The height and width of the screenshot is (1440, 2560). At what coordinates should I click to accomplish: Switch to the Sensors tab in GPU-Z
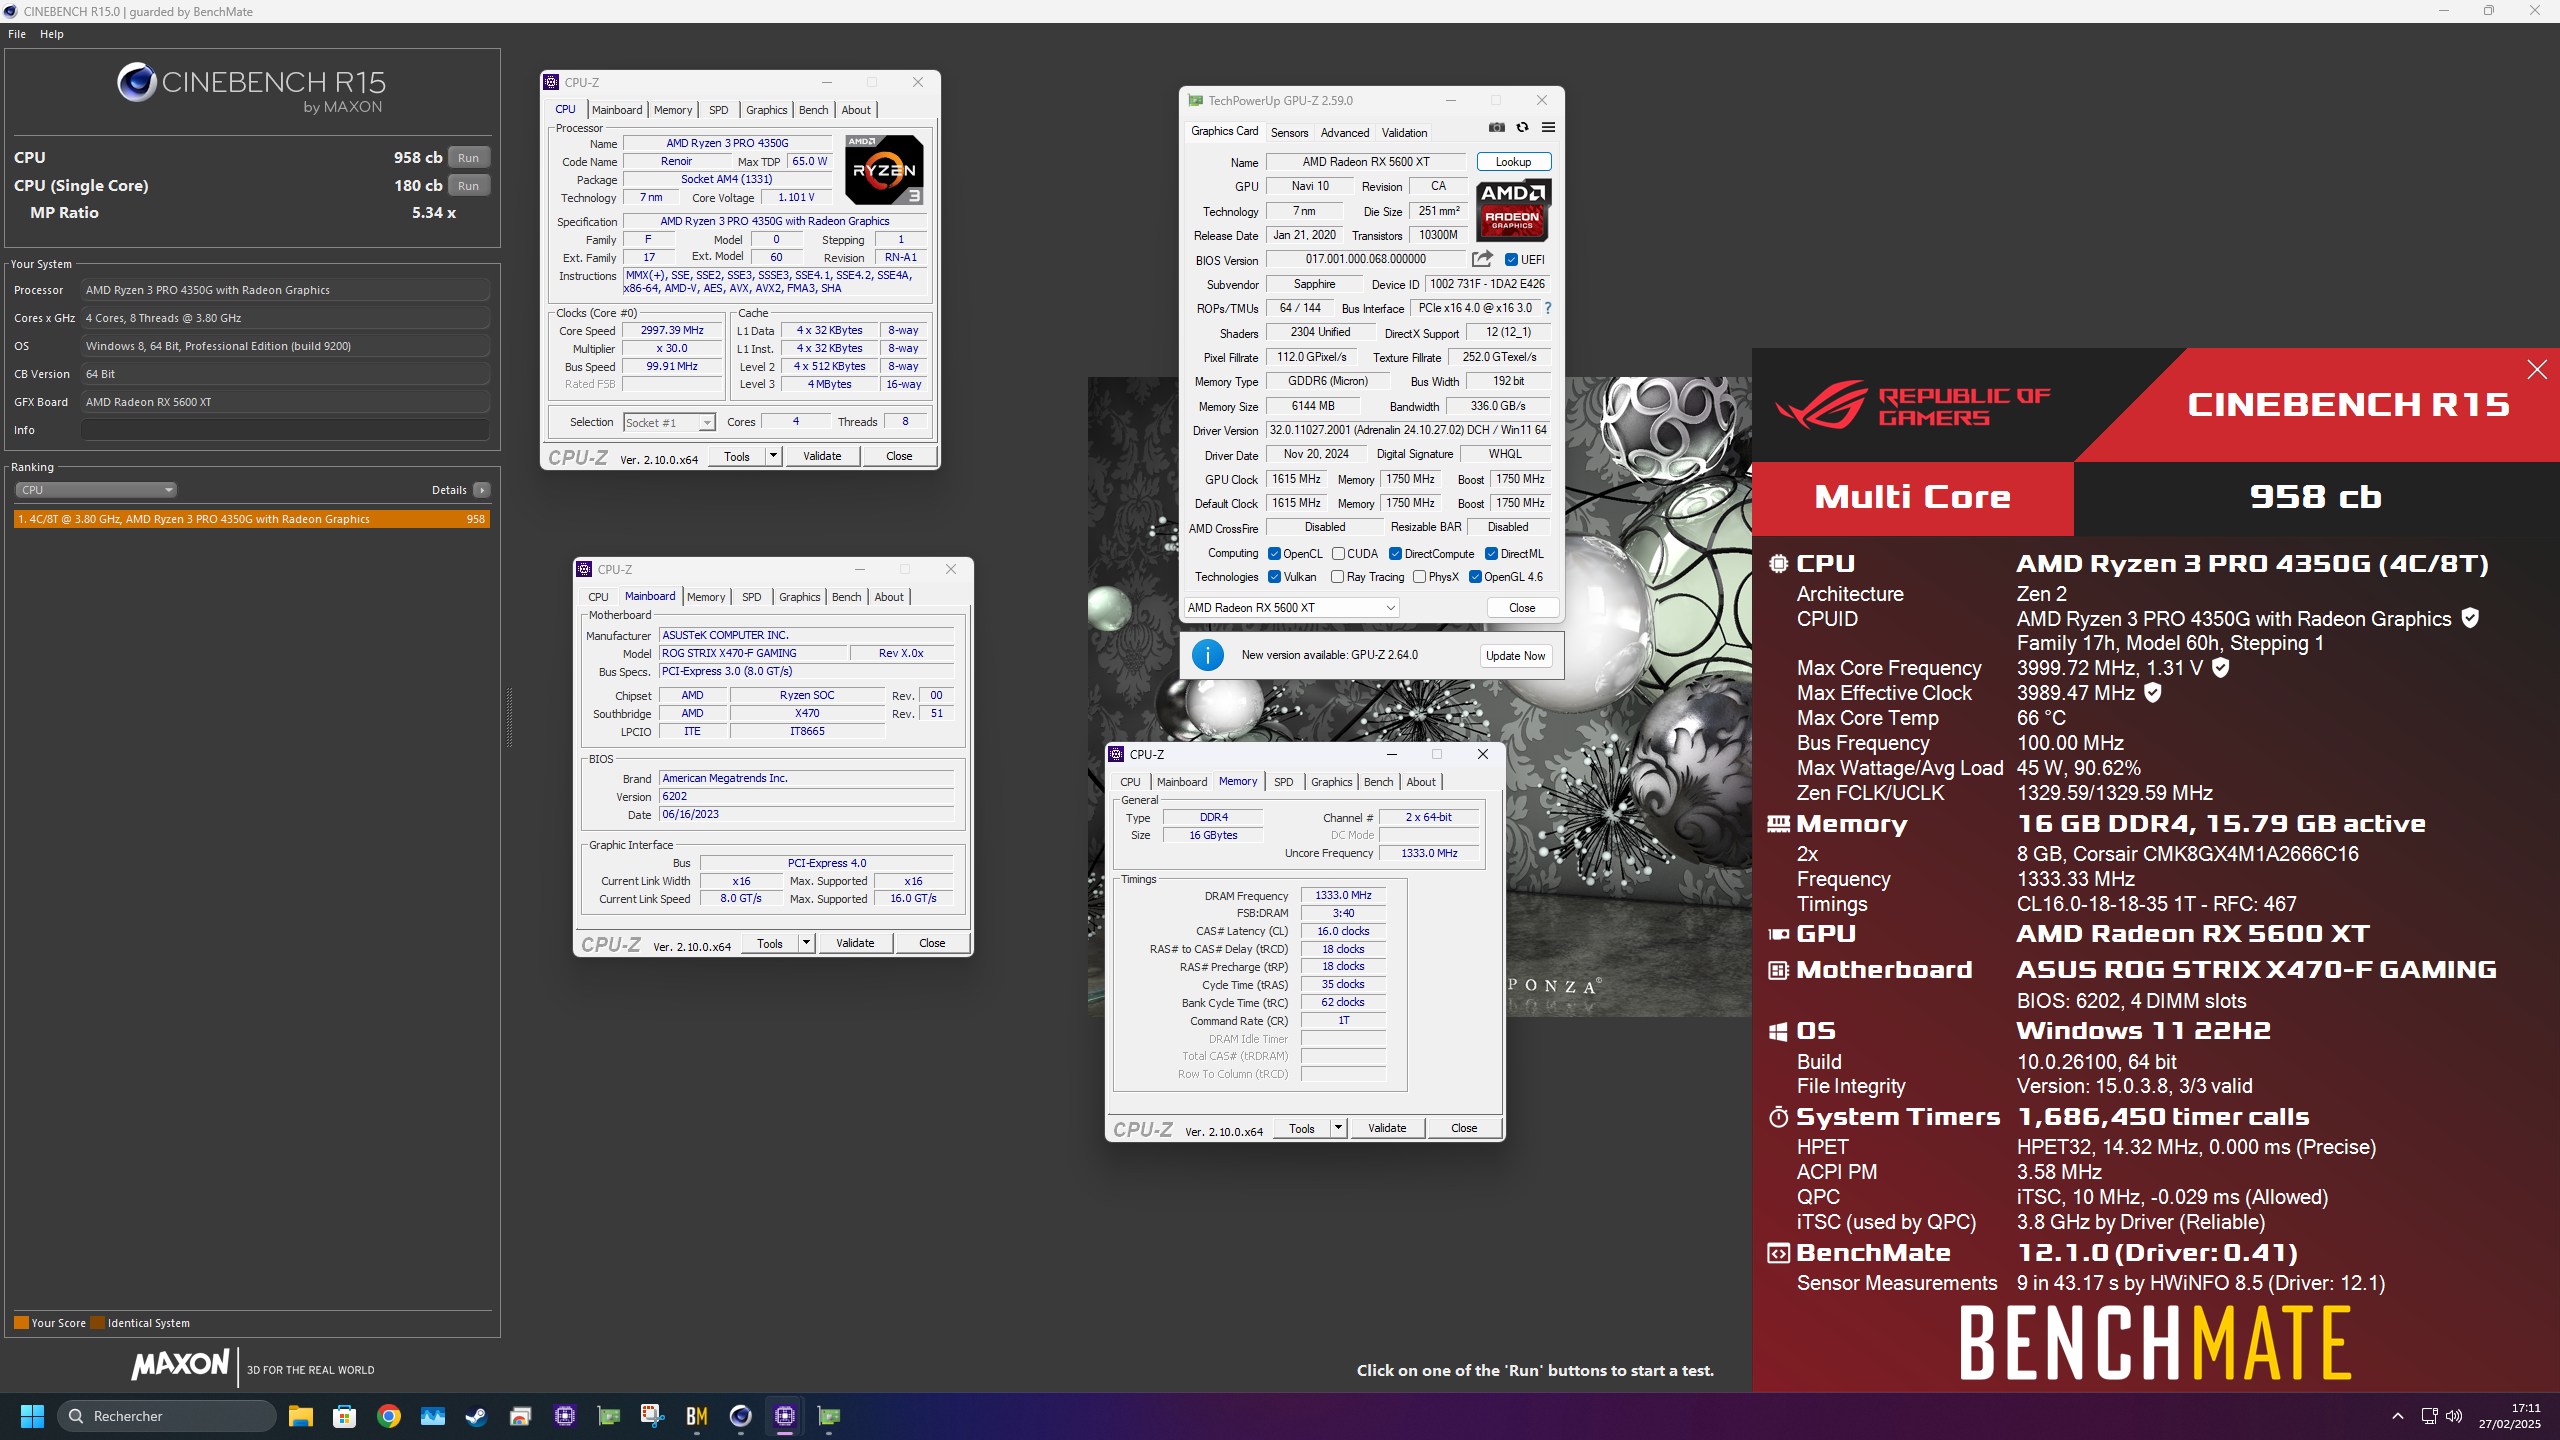pyautogui.click(x=1289, y=132)
